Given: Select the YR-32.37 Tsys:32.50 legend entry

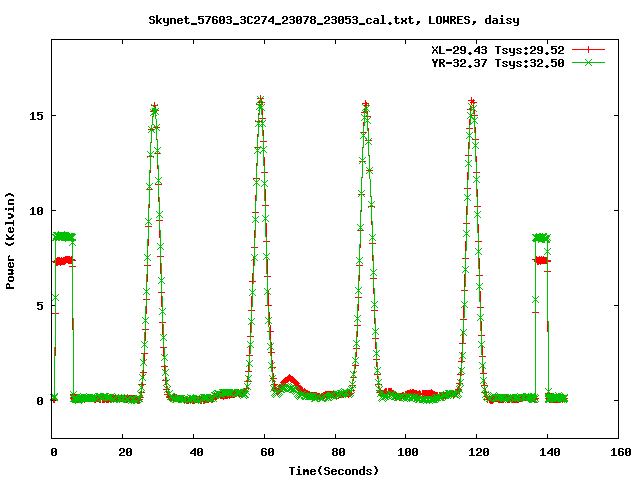Looking at the screenshot, I should pos(498,63).
